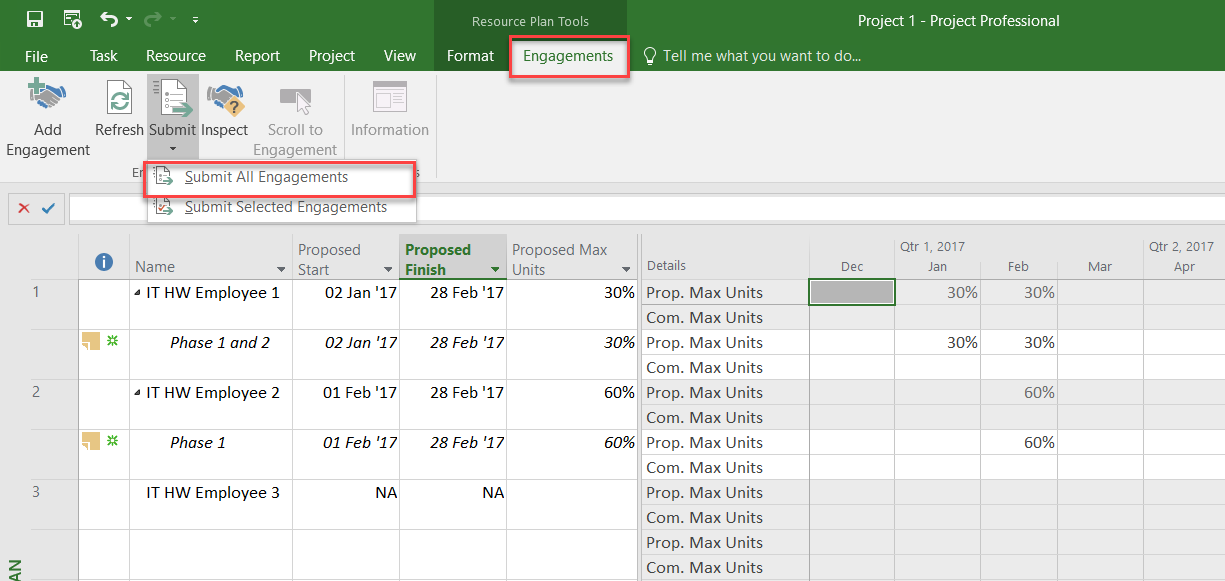Click the Save icon in quick access toolbar
Viewport: 1225px width, 581px height.
(x=35, y=19)
